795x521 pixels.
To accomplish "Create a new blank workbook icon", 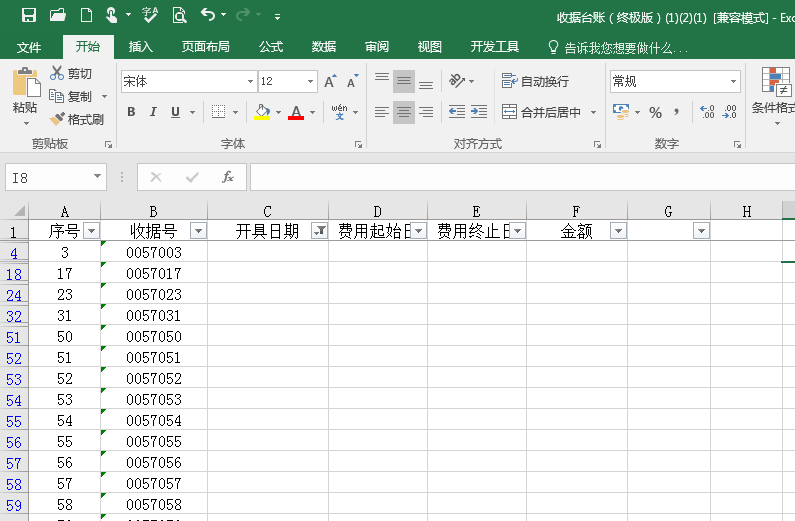I will [86, 15].
